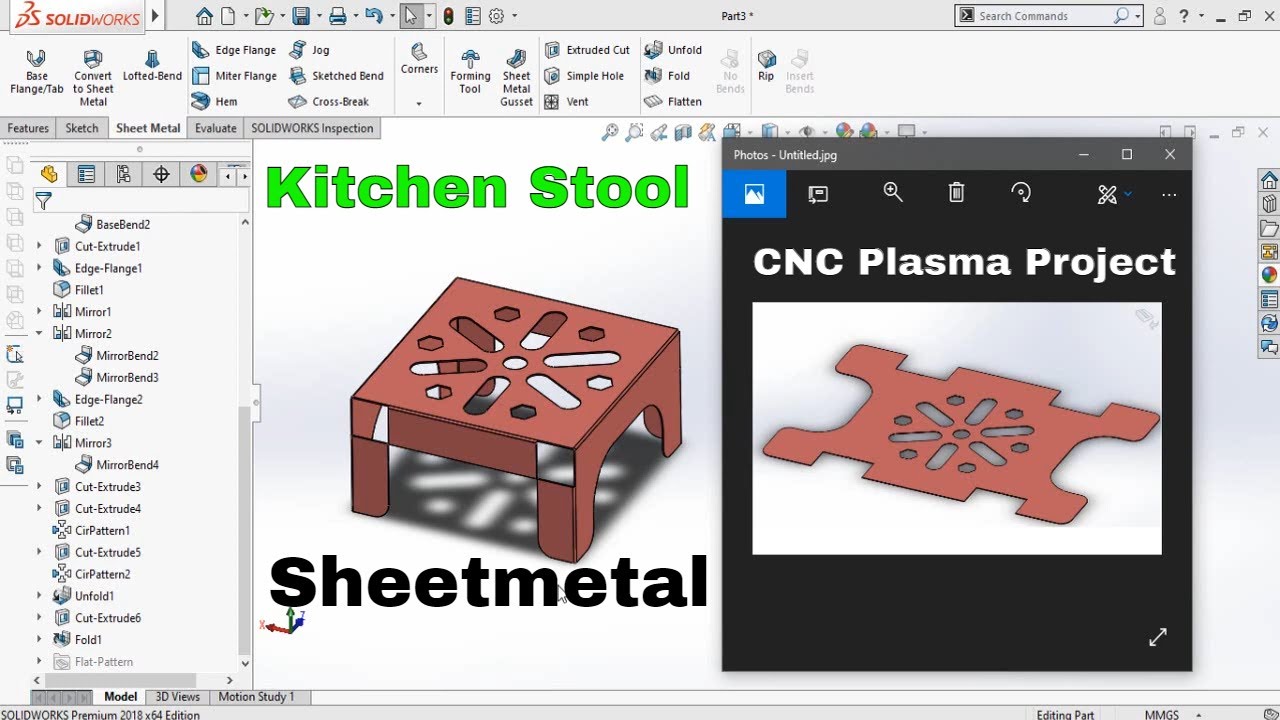Image resolution: width=1280 pixels, height=720 pixels.
Task: Expand the Cut-Extrude3 feature
Action: [x=39, y=487]
